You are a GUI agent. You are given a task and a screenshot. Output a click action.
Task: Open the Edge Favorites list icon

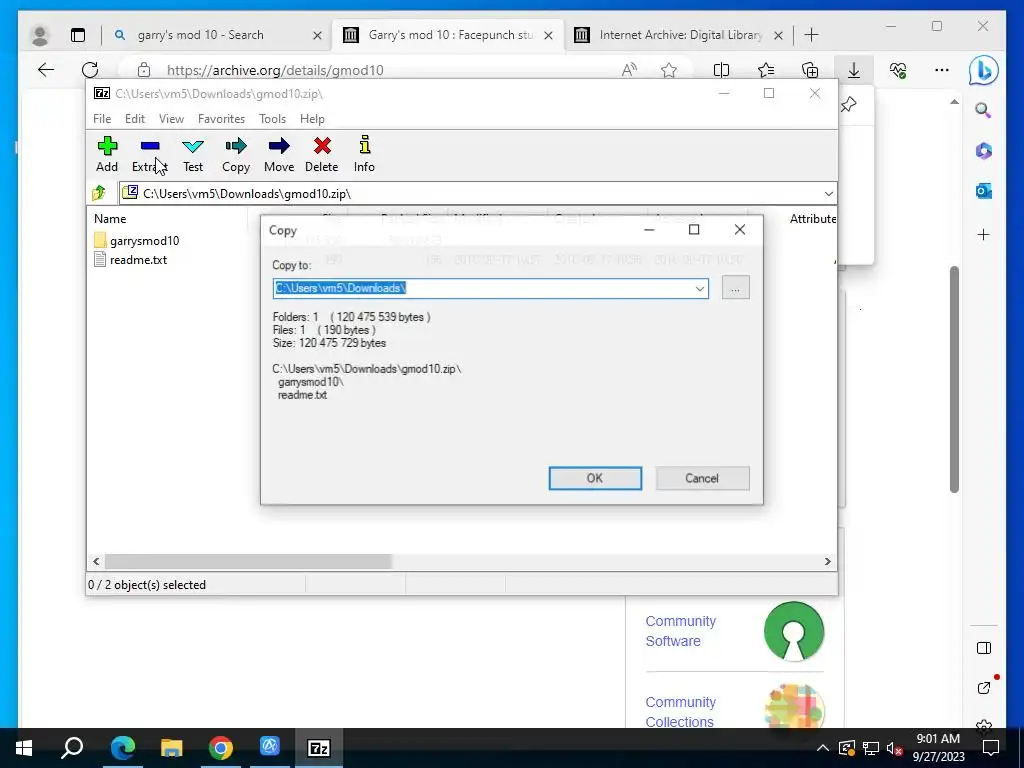point(765,70)
